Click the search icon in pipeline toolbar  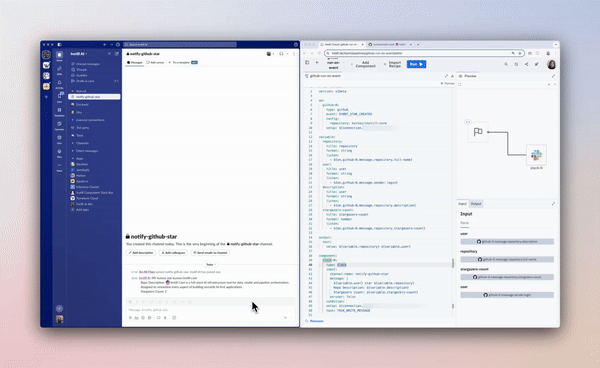(506, 64)
